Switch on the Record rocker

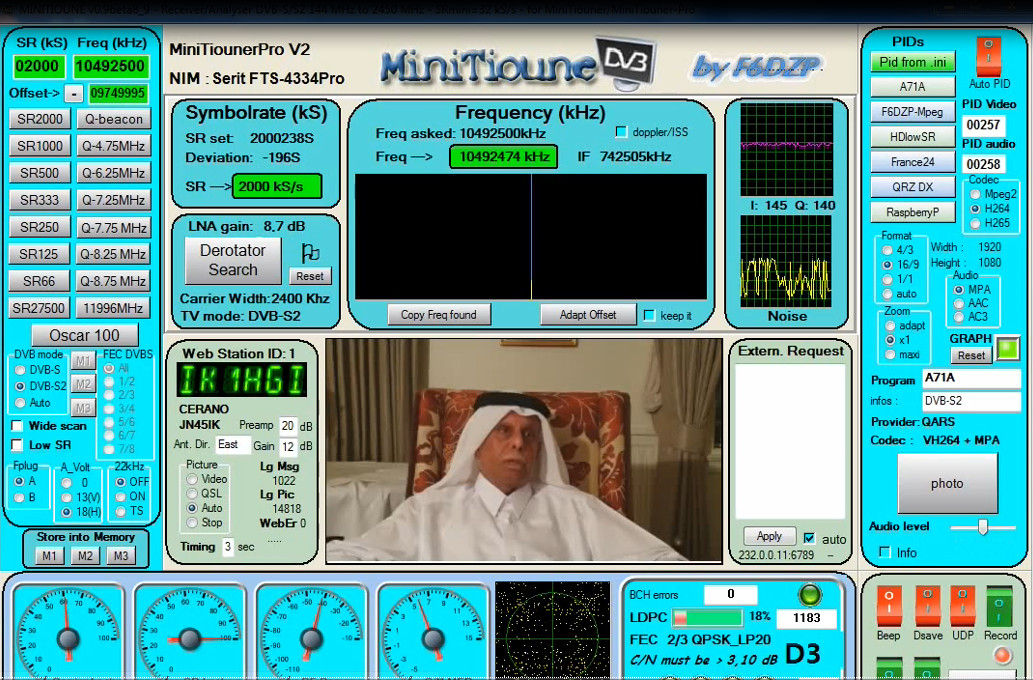coord(999,606)
